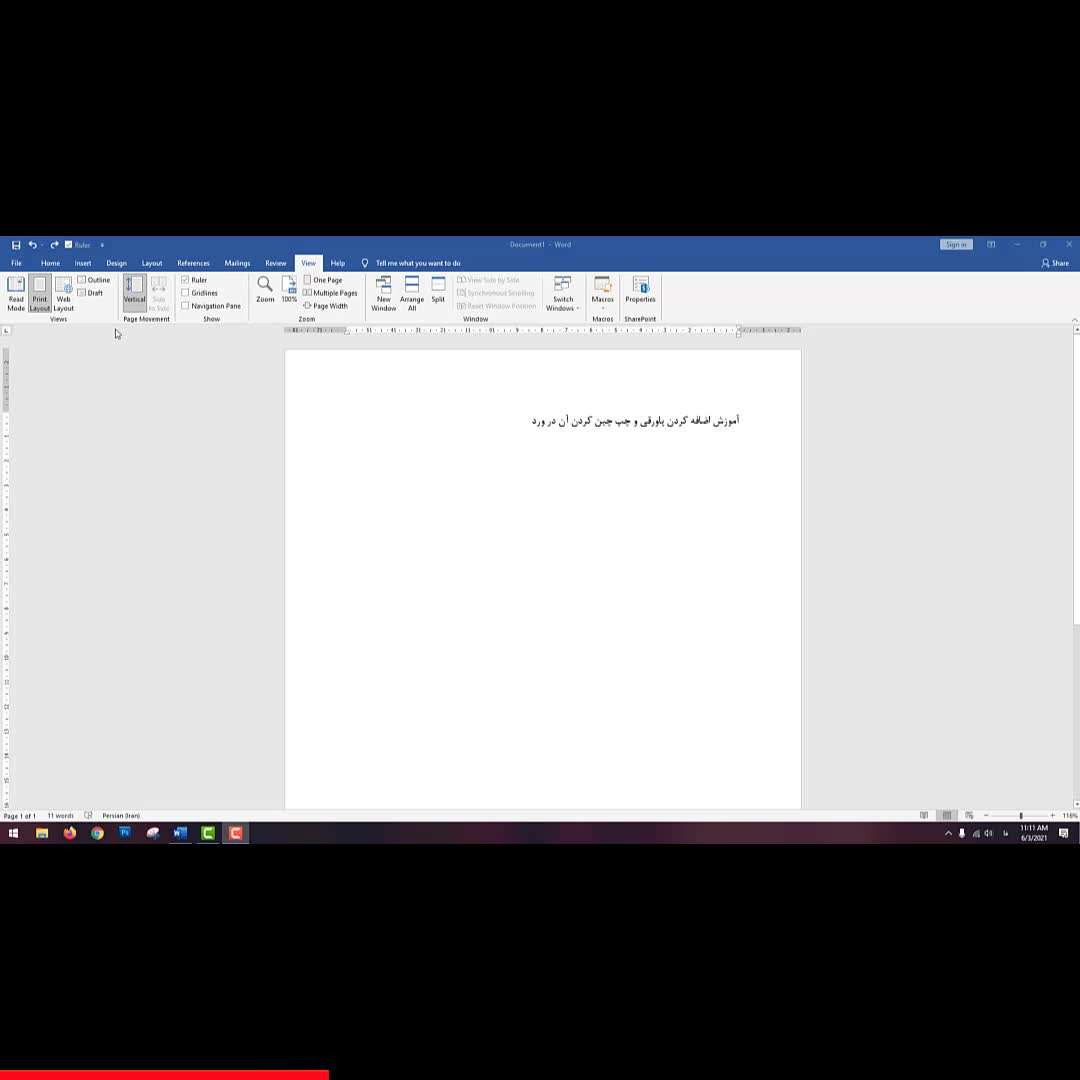
Task: Save the document from Quick Access Toolbar
Action: [x=16, y=245]
